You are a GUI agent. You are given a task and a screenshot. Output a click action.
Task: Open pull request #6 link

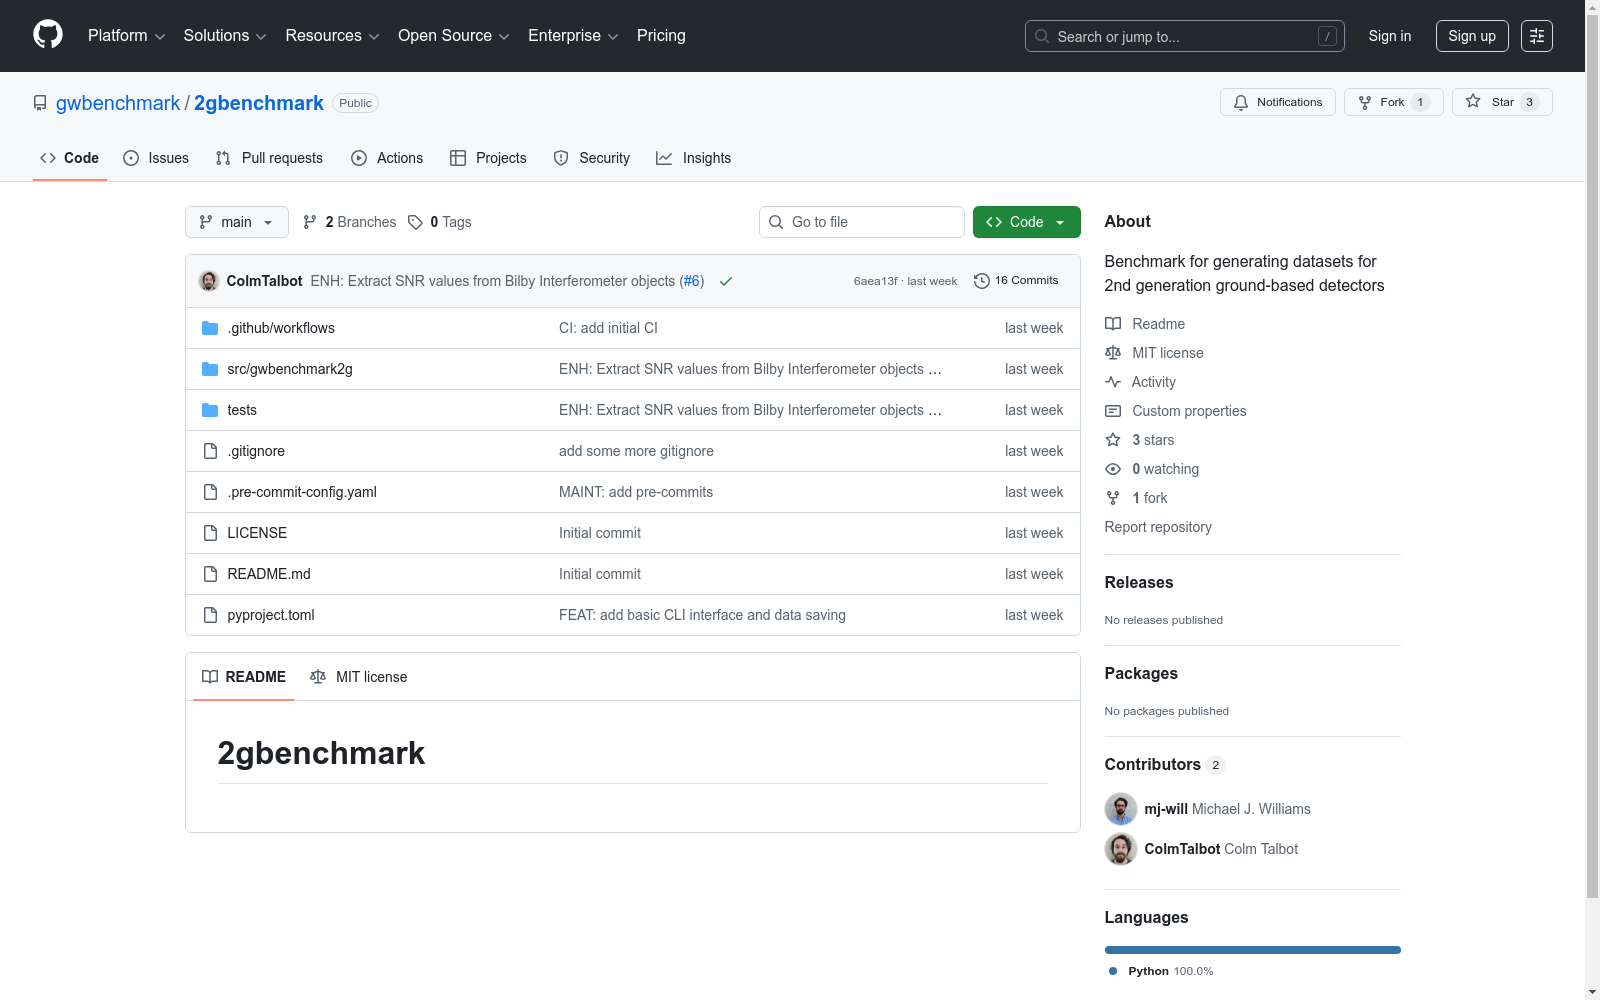pos(692,281)
